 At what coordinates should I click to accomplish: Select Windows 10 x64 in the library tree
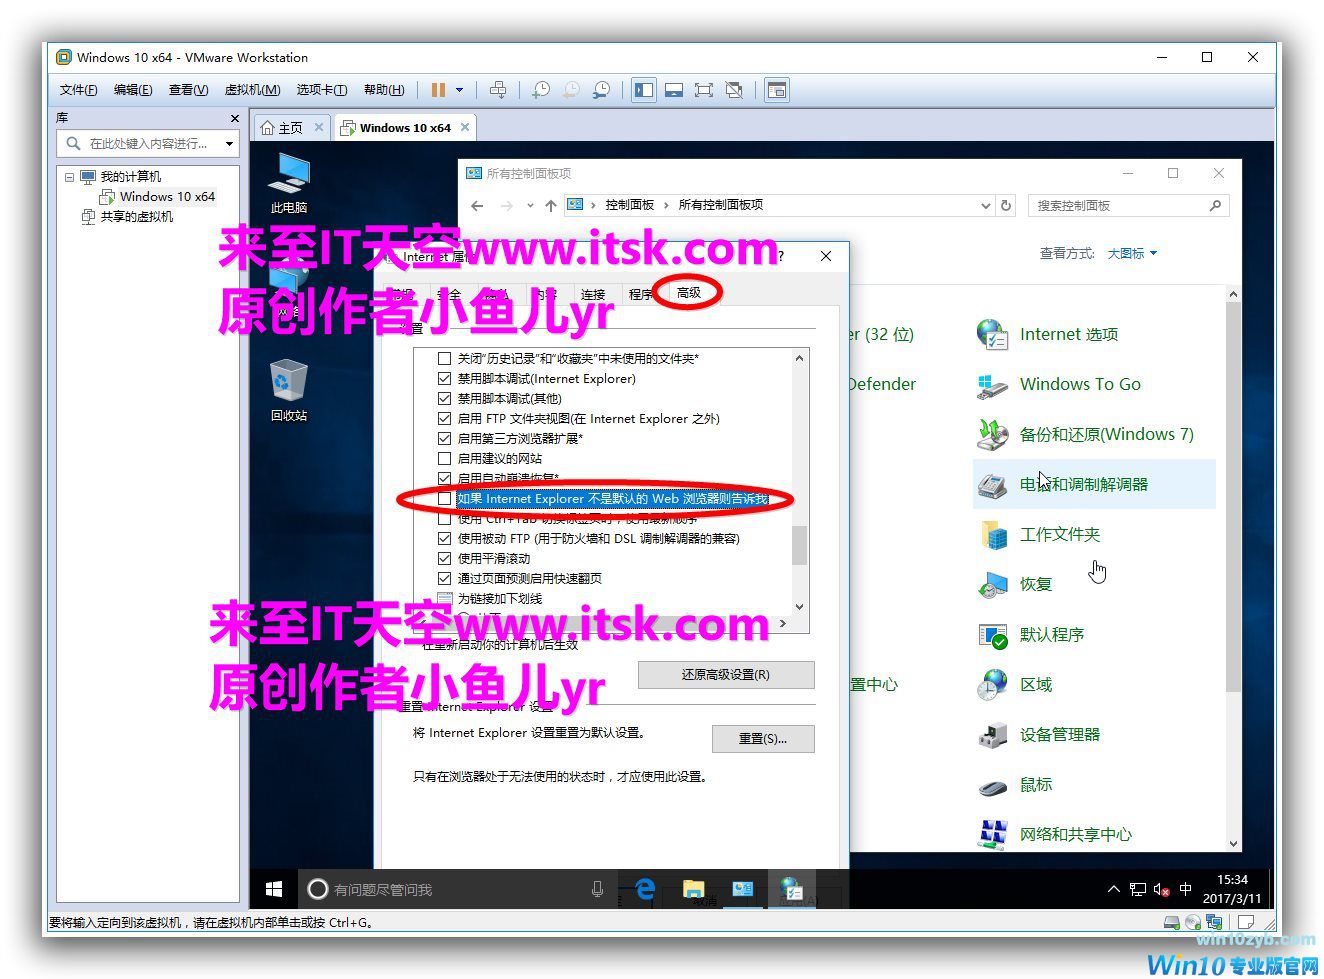pos(157,197)
